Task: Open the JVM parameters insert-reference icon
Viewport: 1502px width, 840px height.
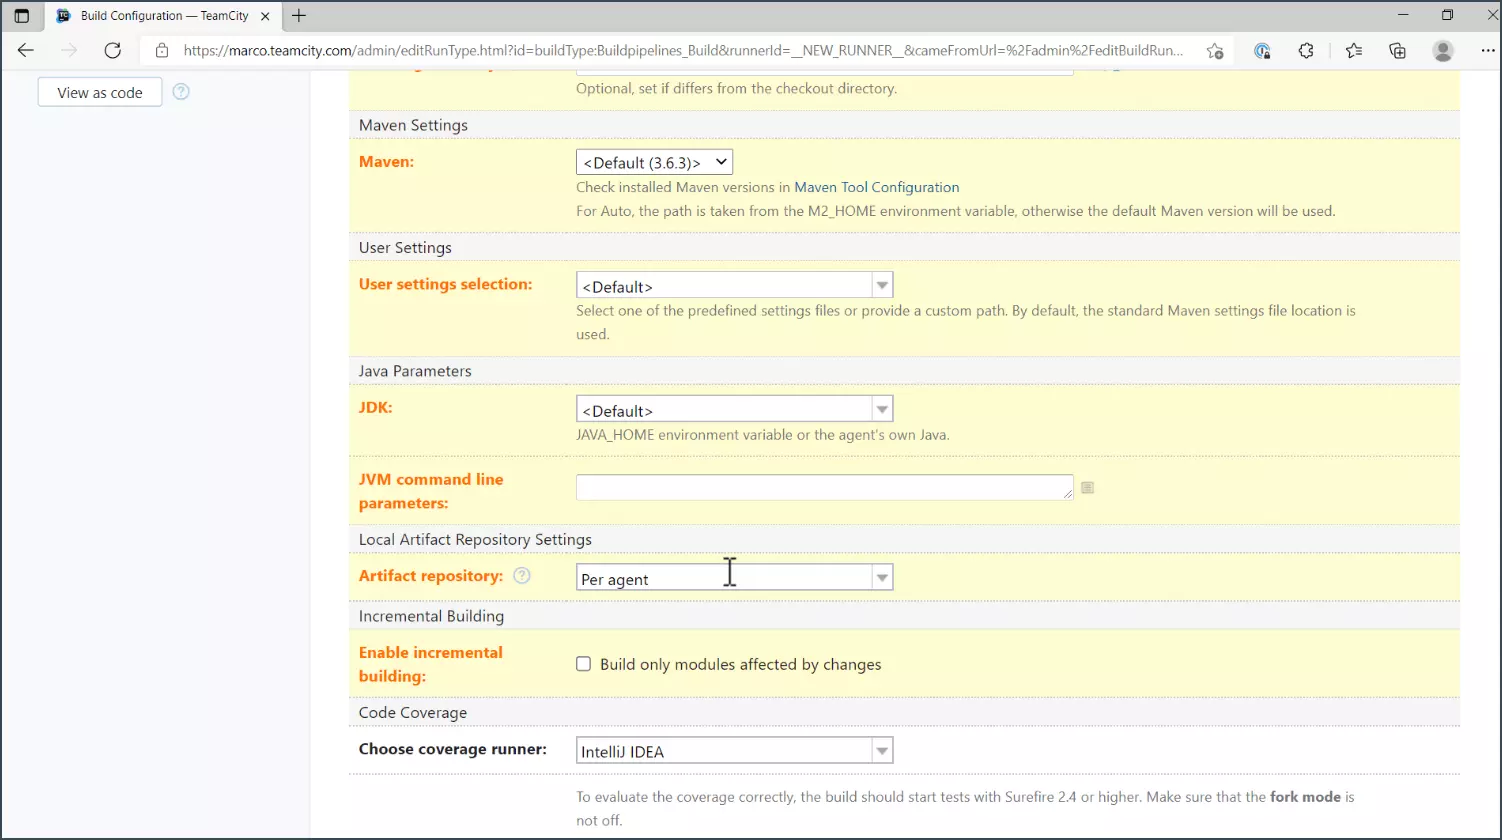Action: pyautogui.click(x=1088, y=487)
